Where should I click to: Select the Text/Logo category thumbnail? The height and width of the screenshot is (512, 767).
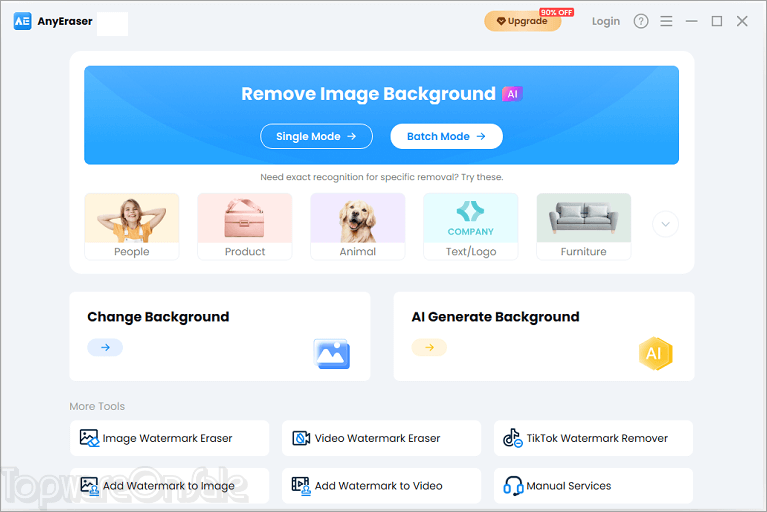point(471,226)
